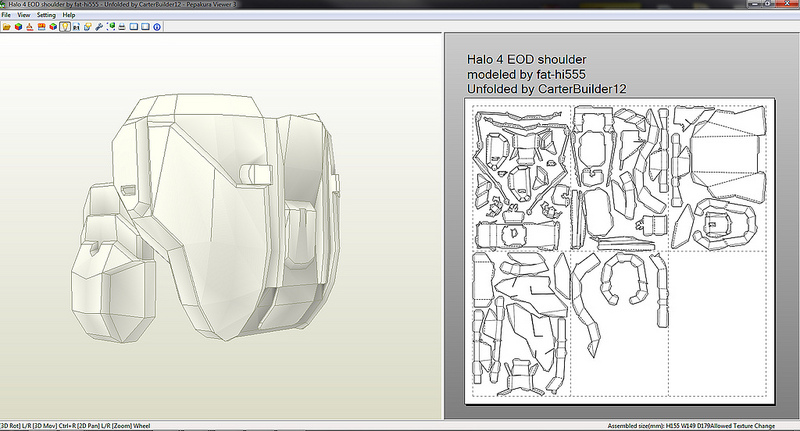Image resolution: width=800 pixels, height=431 pixels.
Task: Open a file with the folder icon
Action: 7,27
